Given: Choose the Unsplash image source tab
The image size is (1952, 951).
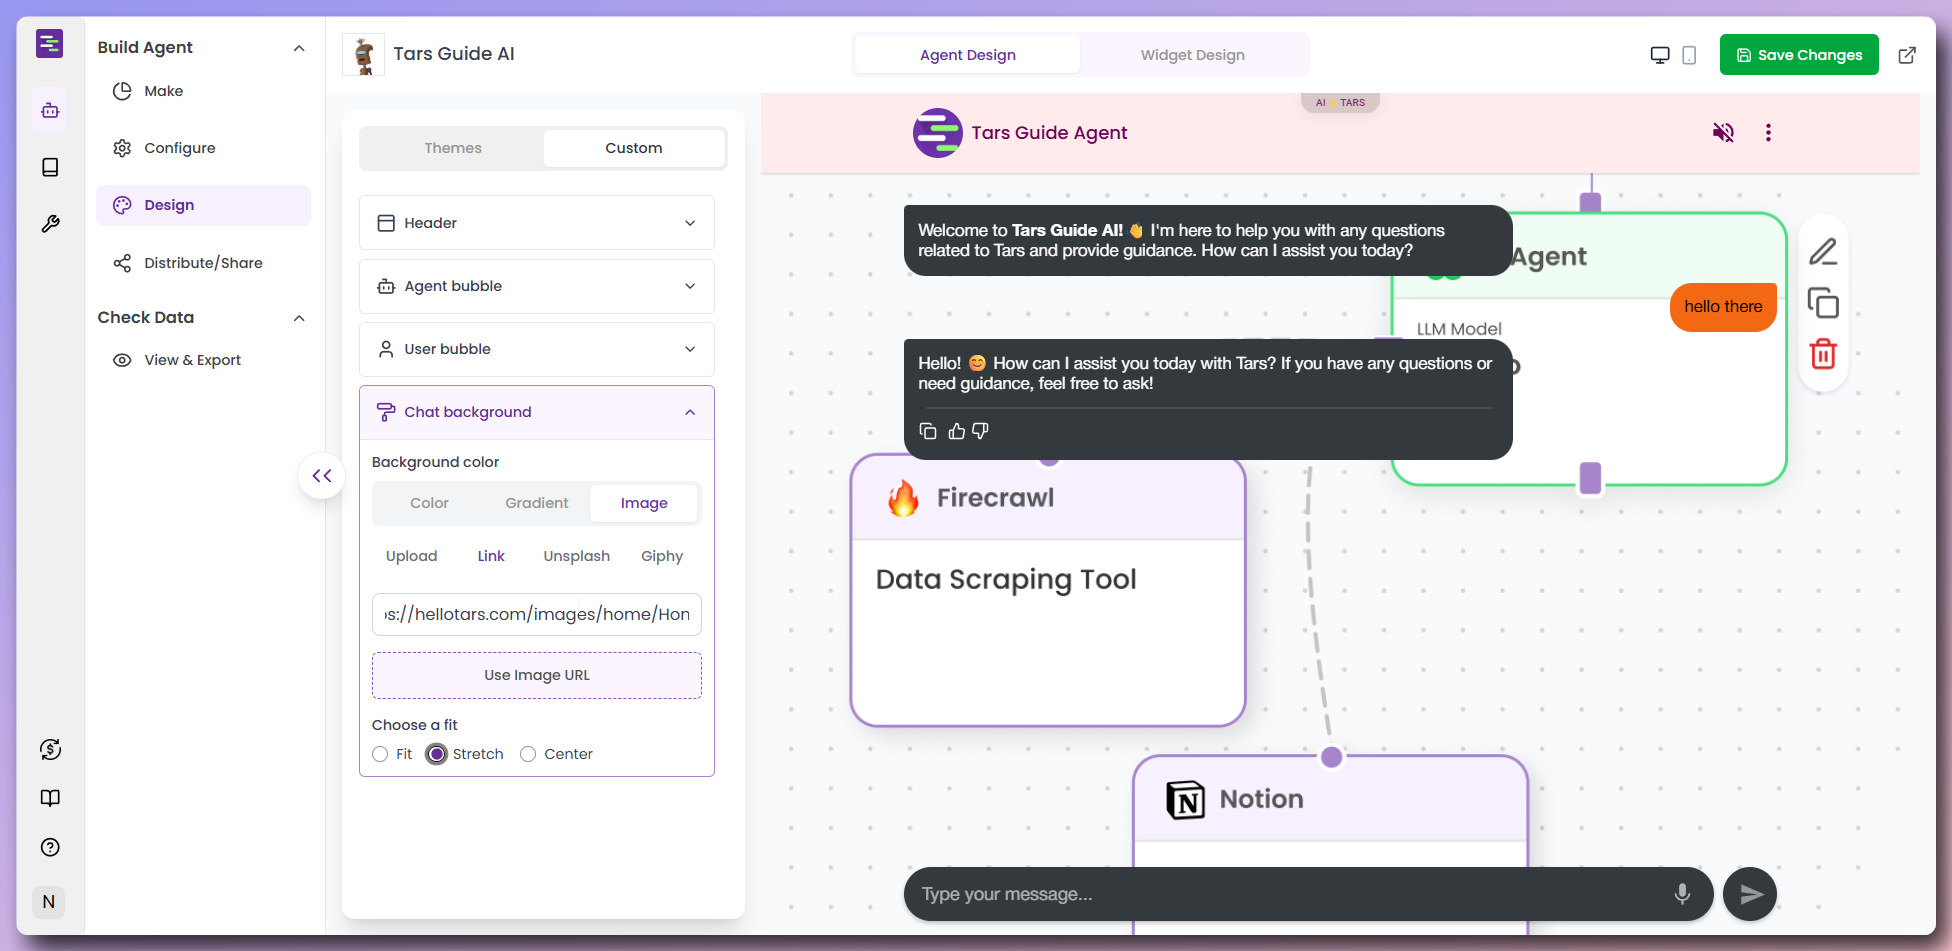Looking at the screenshot, I should pos(577,556).
